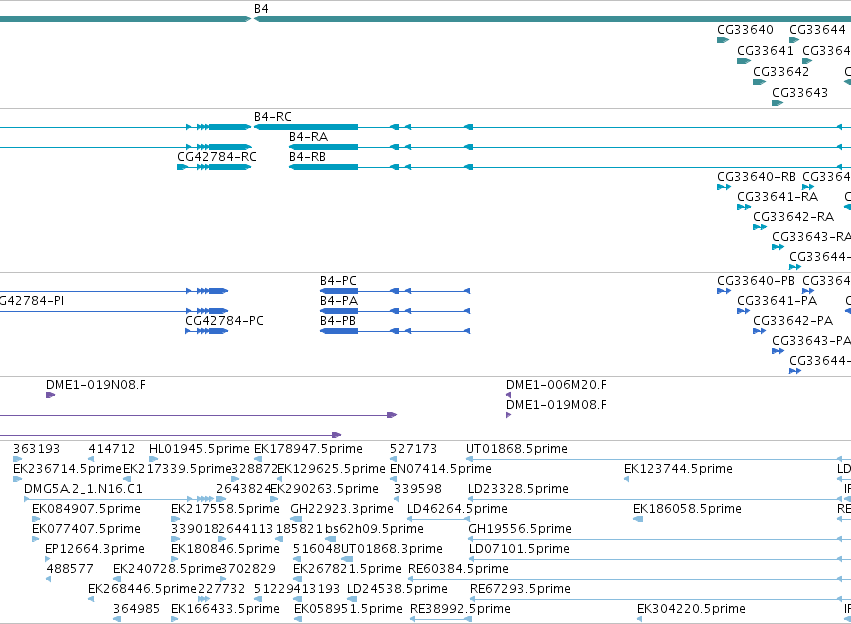Pick the CG33642 gene label
Viewport: 851px width, 624px height.
point(781,72)
